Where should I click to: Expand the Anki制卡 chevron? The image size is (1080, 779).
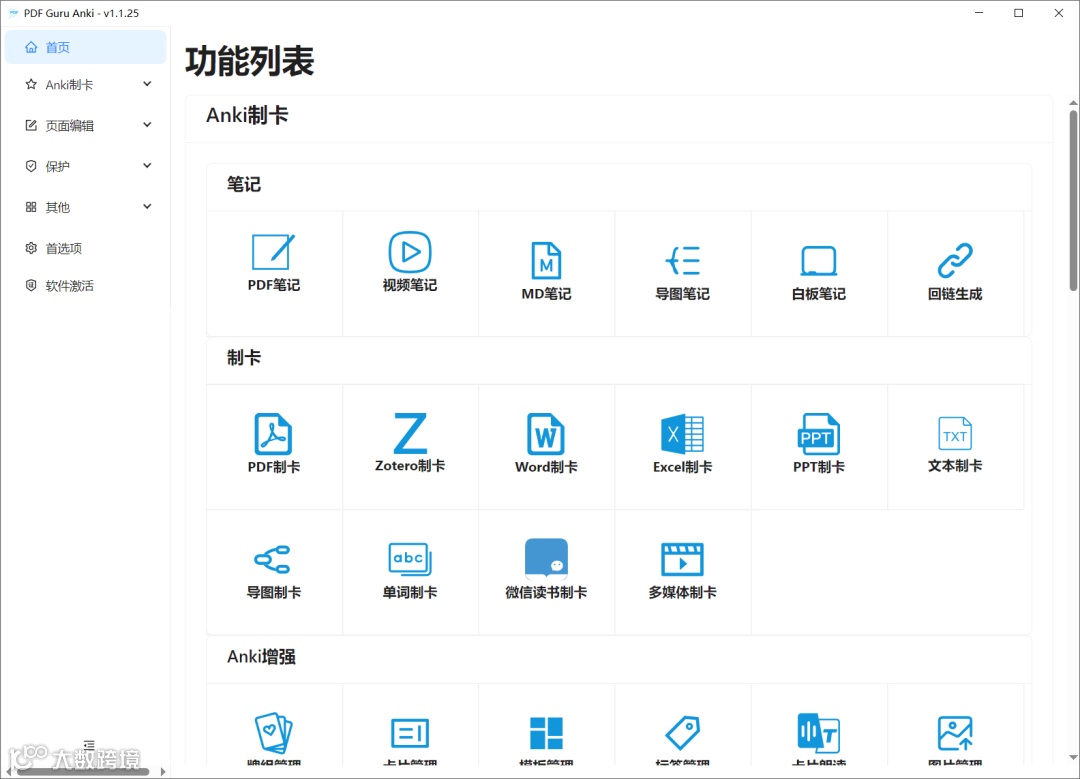(147, 84)
